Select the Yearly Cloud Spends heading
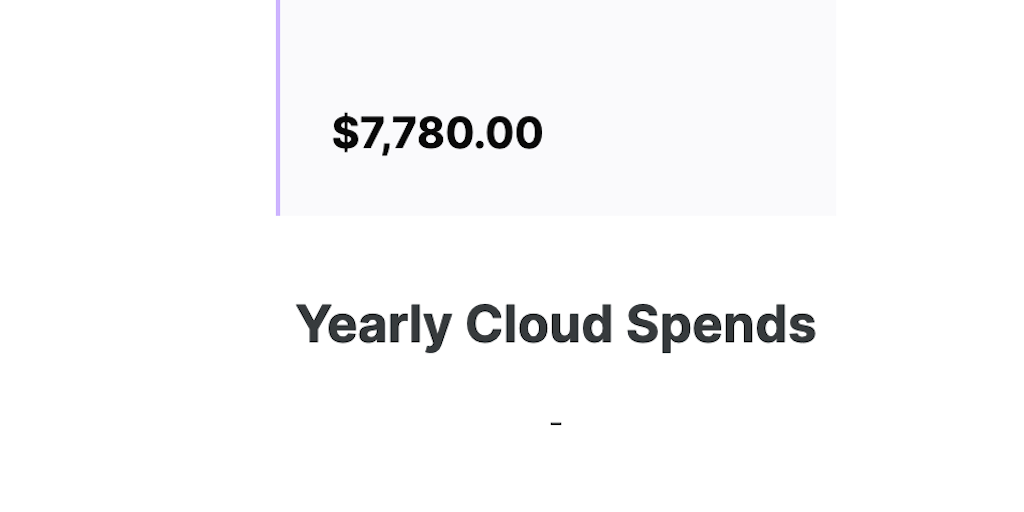This screenshot has width=1024, height=512. pyautogui.click(x=555, y=325)
